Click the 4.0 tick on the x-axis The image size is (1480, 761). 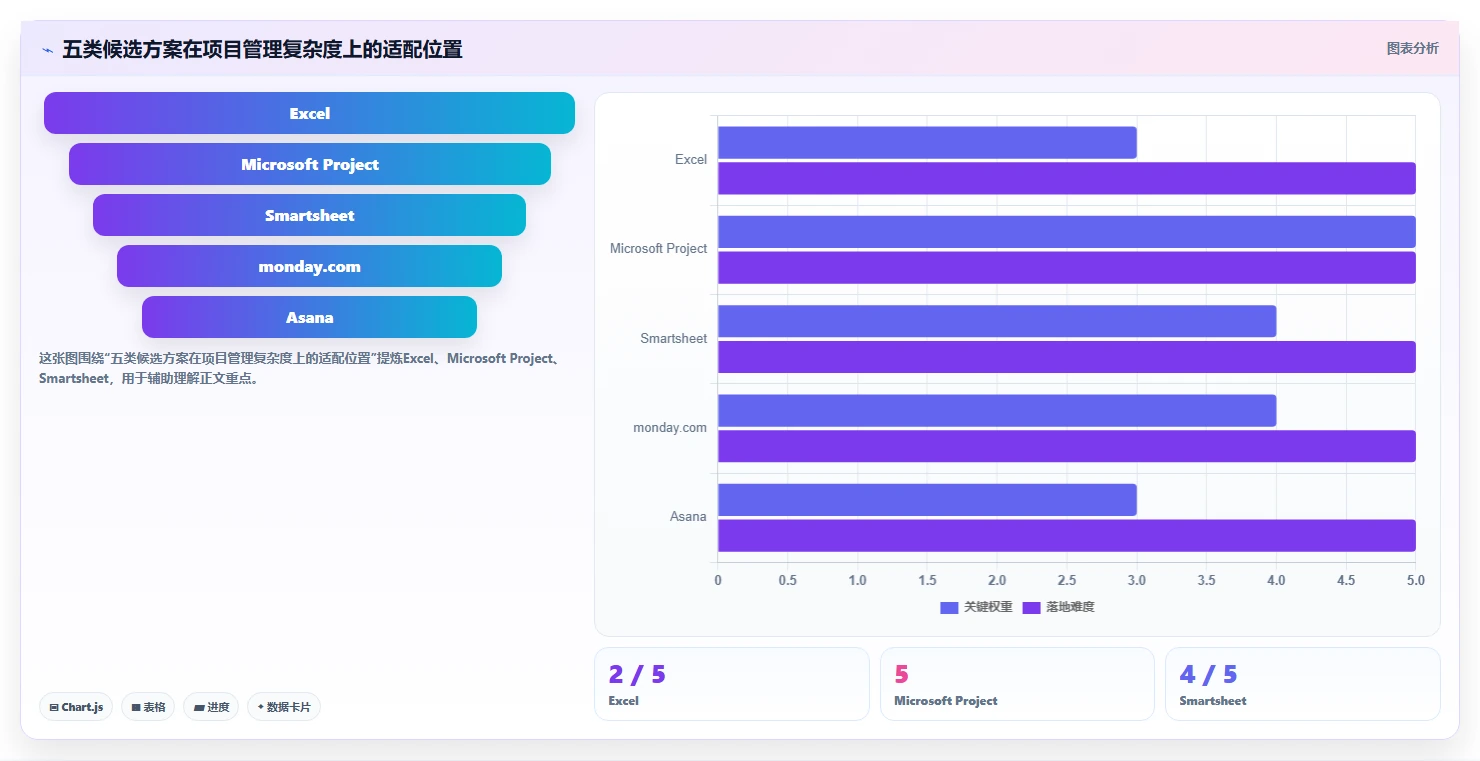[x=1276, y=580]
